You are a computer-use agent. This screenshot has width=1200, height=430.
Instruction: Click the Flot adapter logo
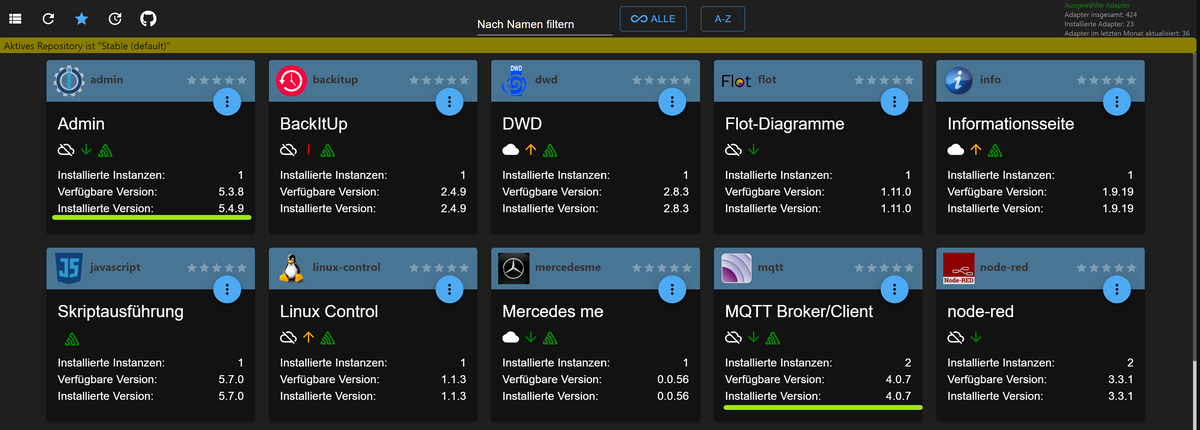(736, 80)
